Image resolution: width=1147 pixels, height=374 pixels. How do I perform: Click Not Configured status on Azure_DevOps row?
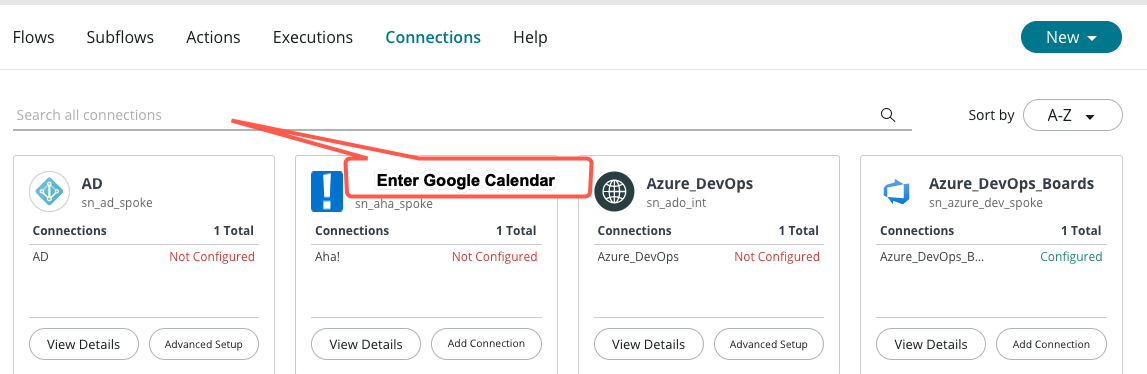click(777, 257)
